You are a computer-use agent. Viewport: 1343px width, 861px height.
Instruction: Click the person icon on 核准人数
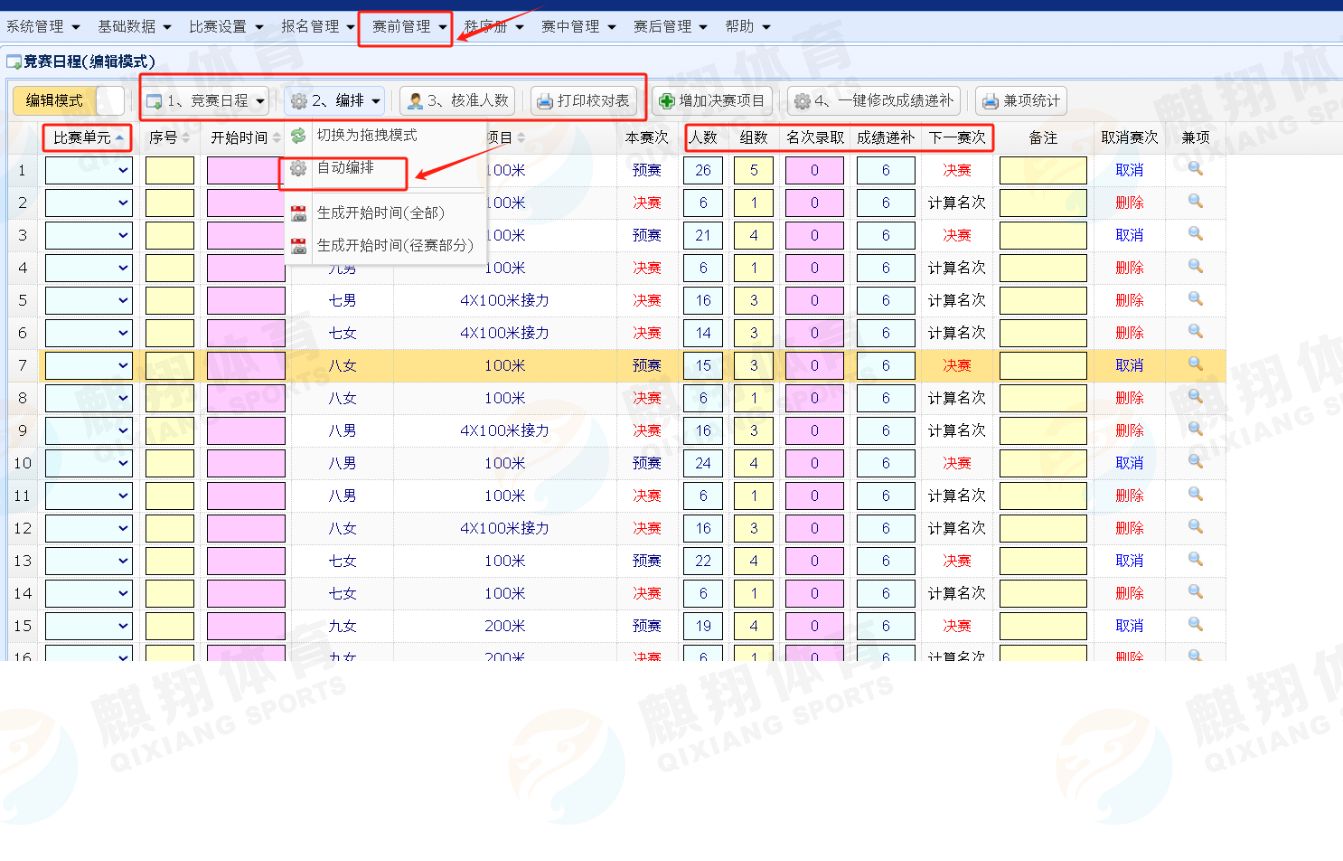coord(415,101)
